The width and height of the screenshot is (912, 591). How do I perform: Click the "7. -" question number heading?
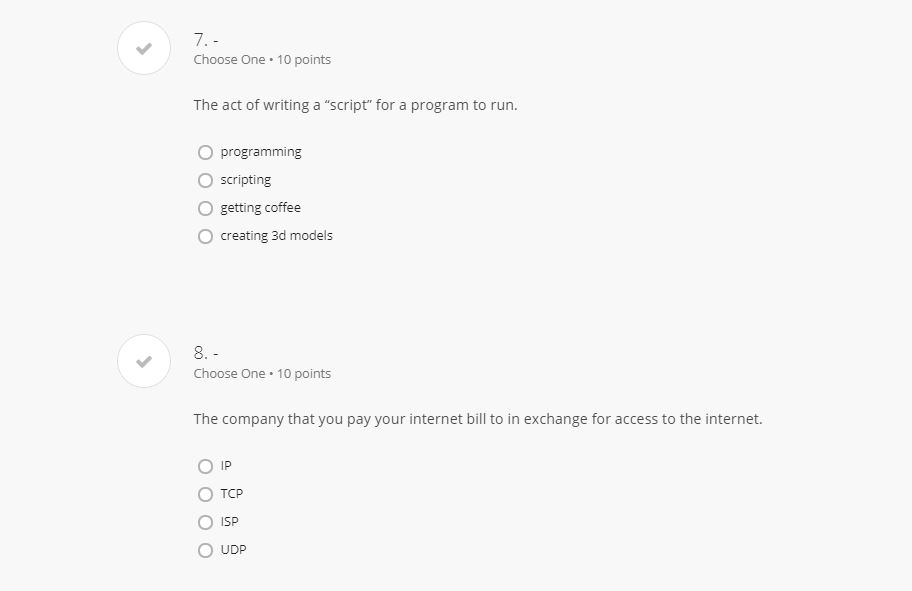click(x=206, y=40)
